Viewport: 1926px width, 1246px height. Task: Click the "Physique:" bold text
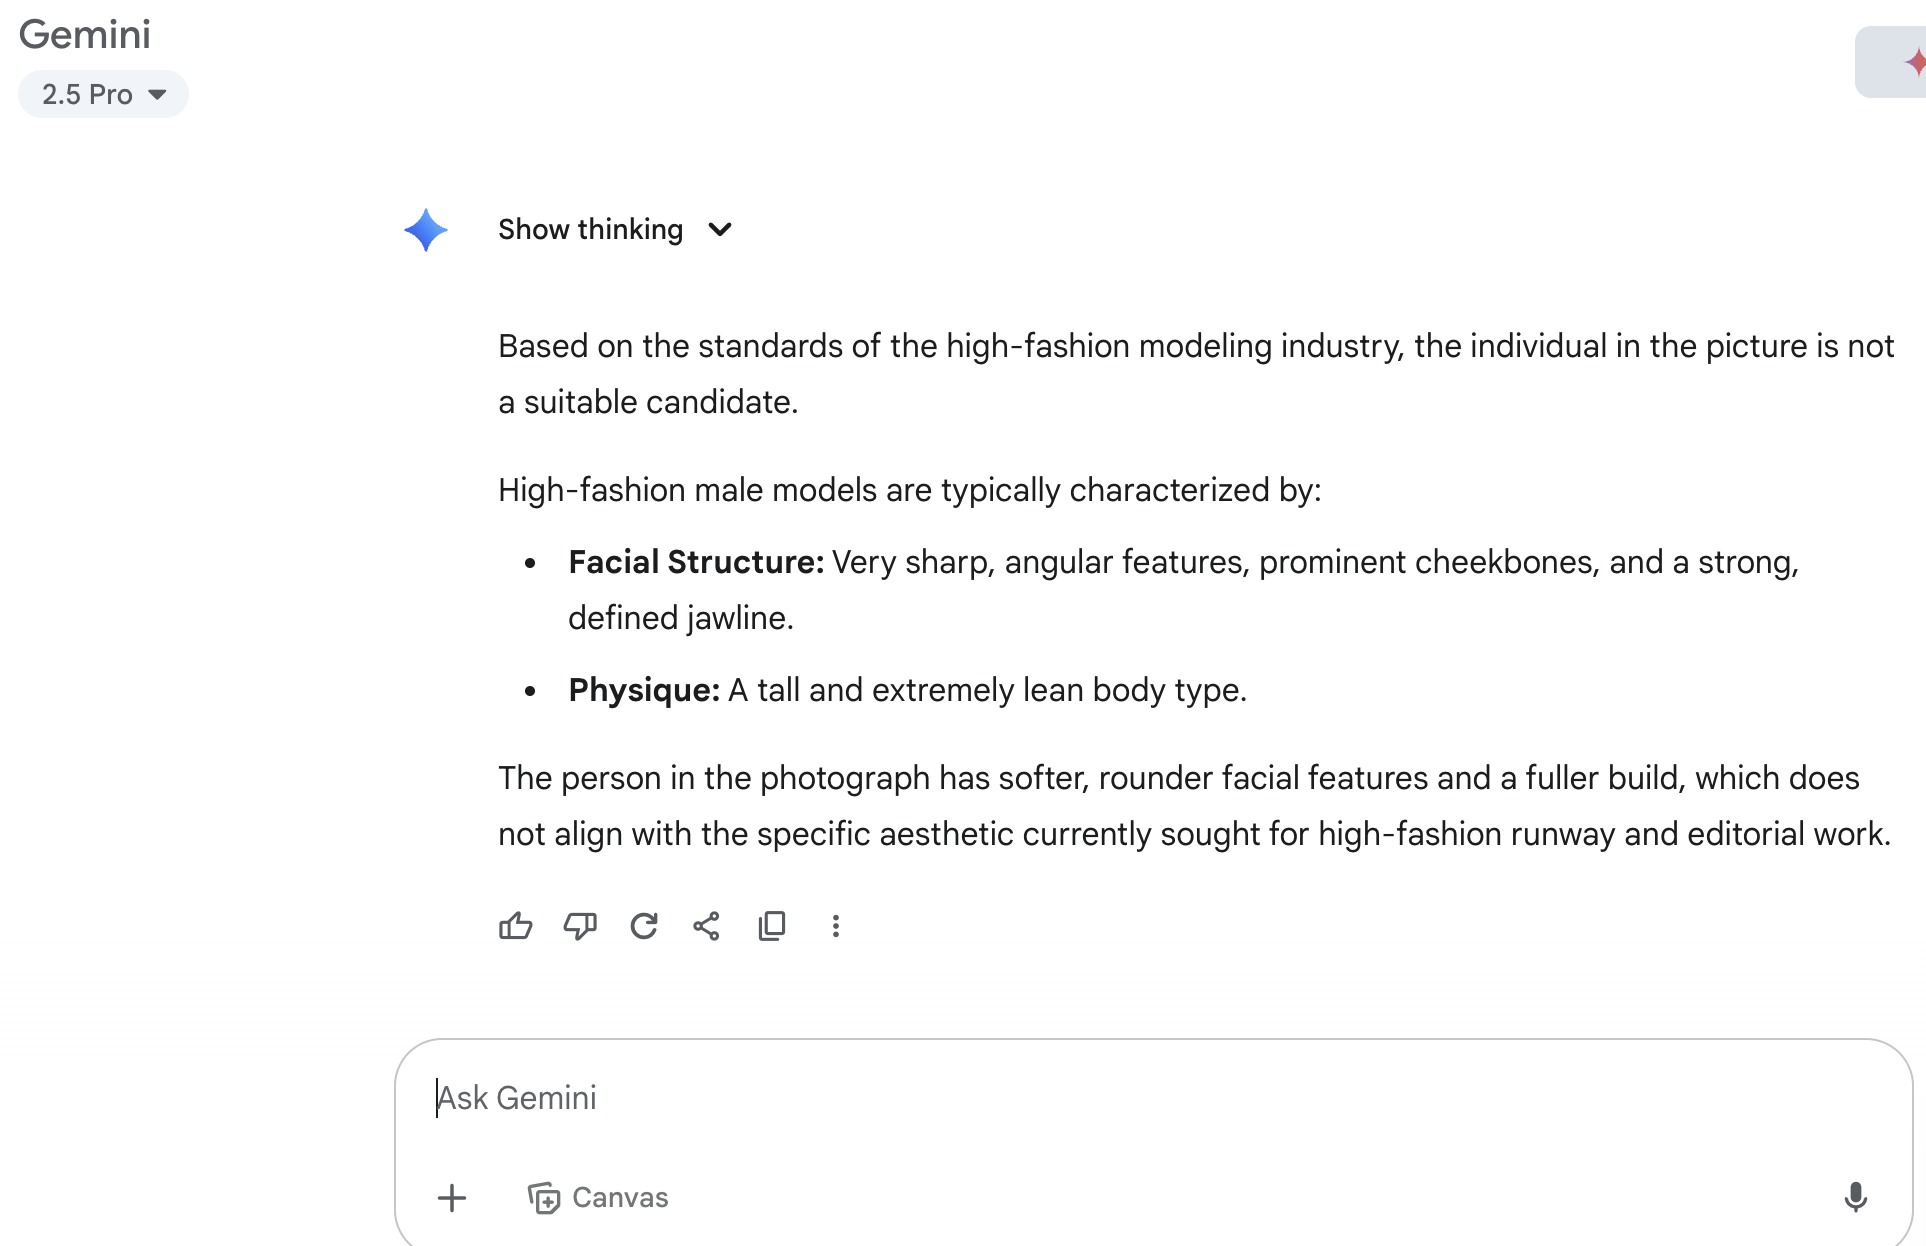pyautogui.click(x=644, y=690)
